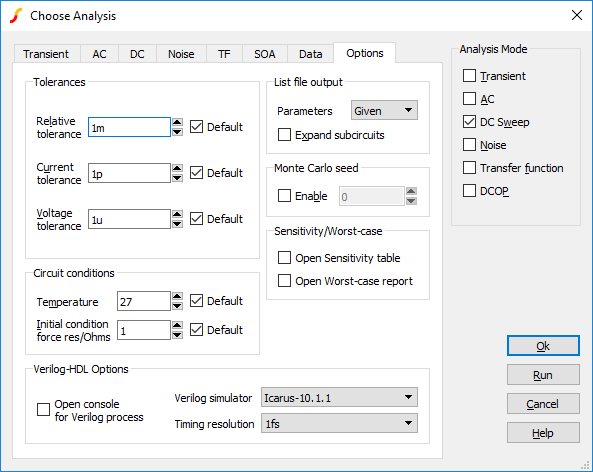Screen dimensions: 593x472
Task: Click the SIMetrix app icon in title bar
Action: click(x=16, y=16)
